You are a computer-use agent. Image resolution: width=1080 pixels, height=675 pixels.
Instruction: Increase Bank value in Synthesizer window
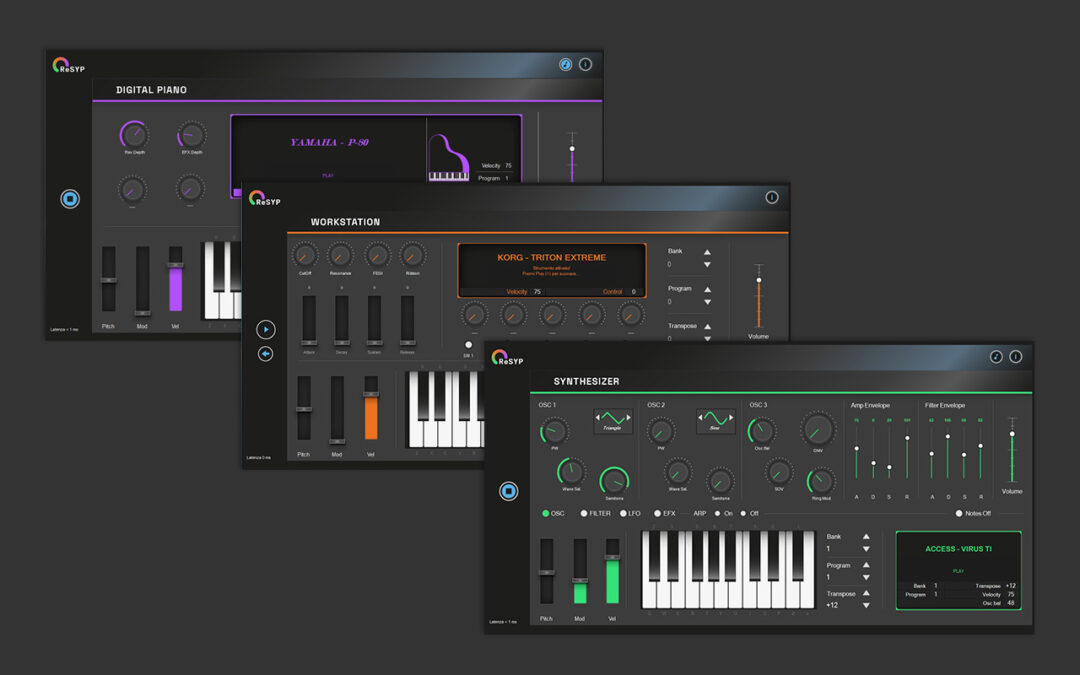(x=866, y=537)
